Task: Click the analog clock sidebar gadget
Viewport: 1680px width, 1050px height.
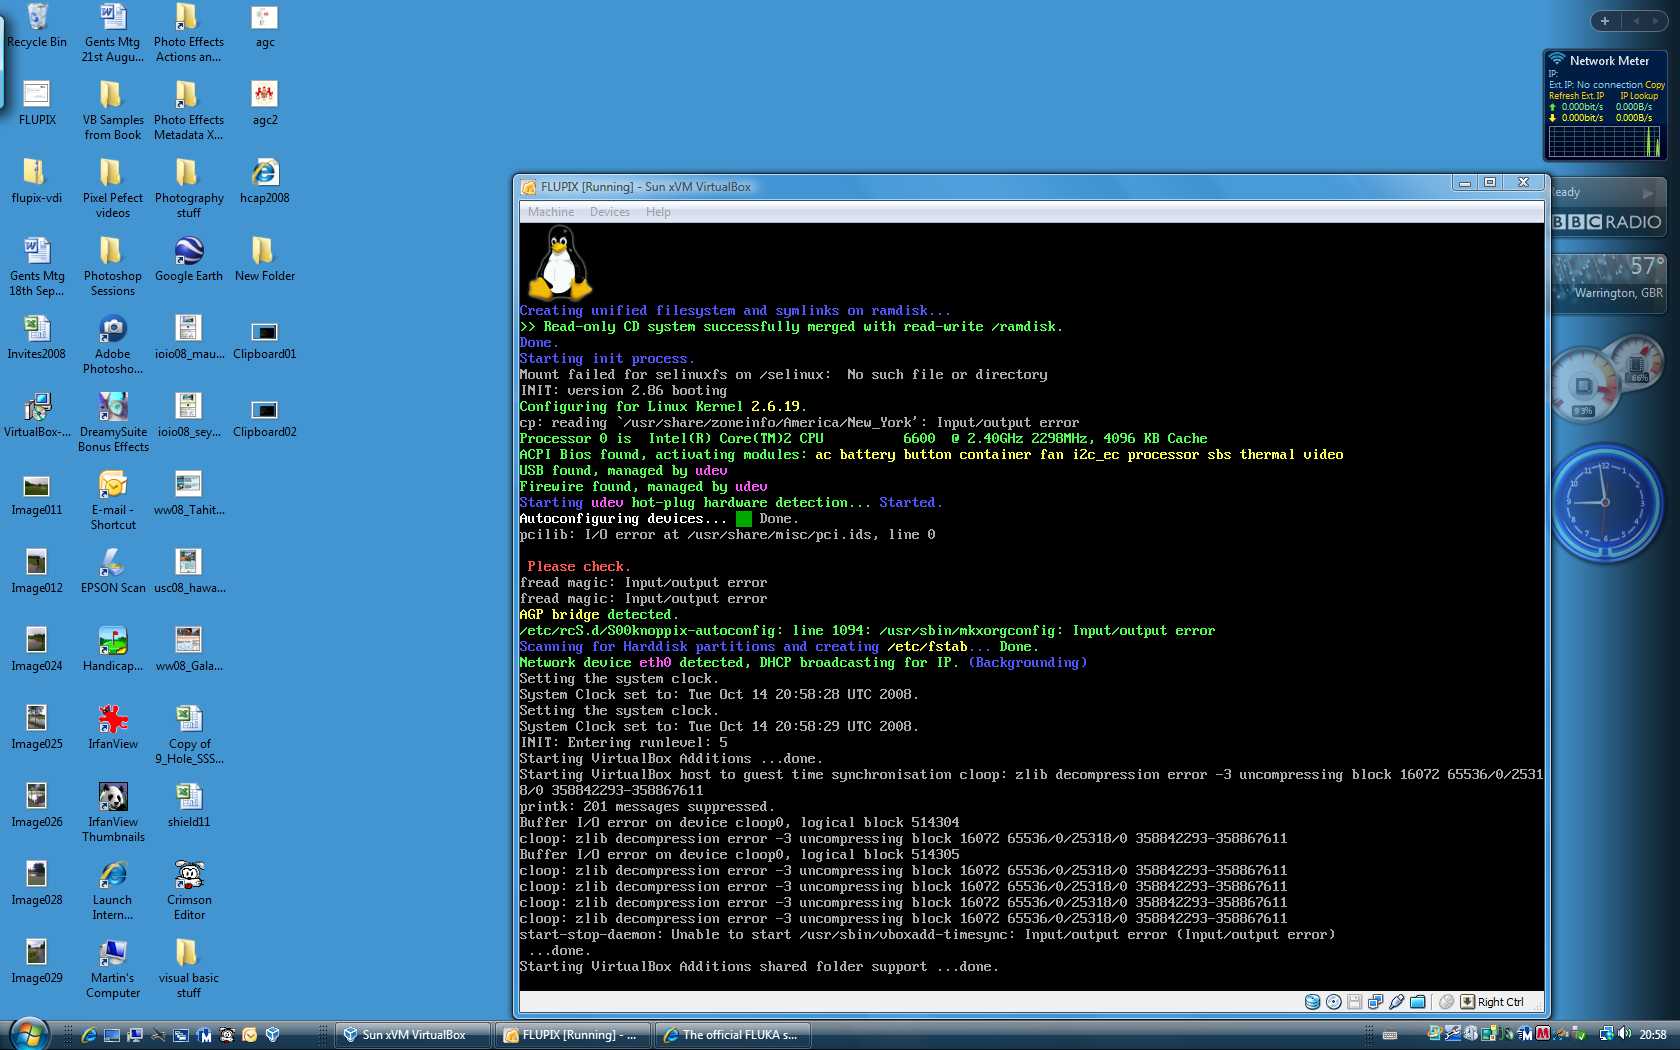Action: pyautogui.click(x=1605, y=503)
